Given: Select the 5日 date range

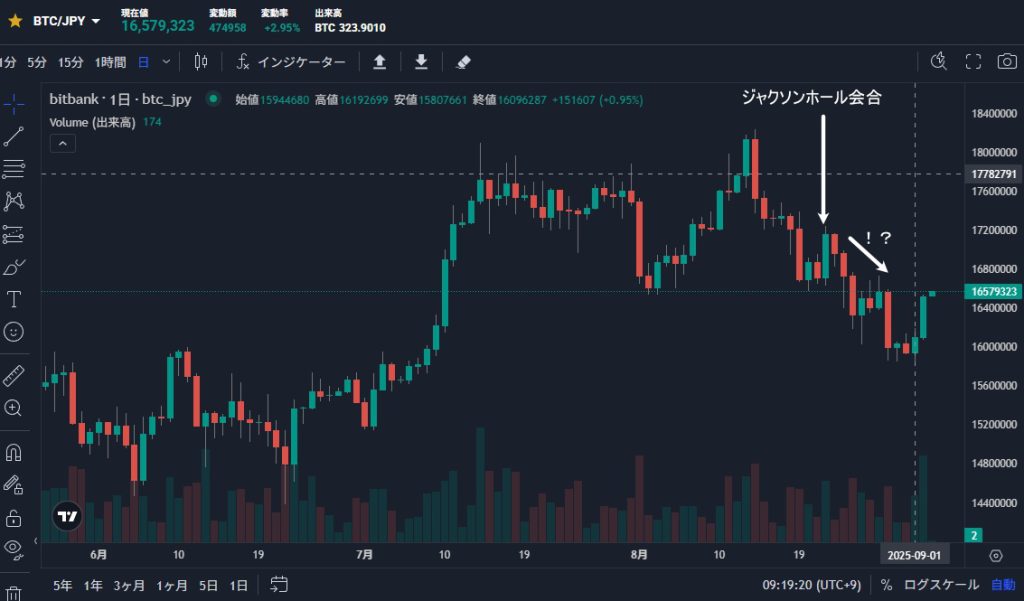Looking at the screenshot, I should [x=208, y=585].
